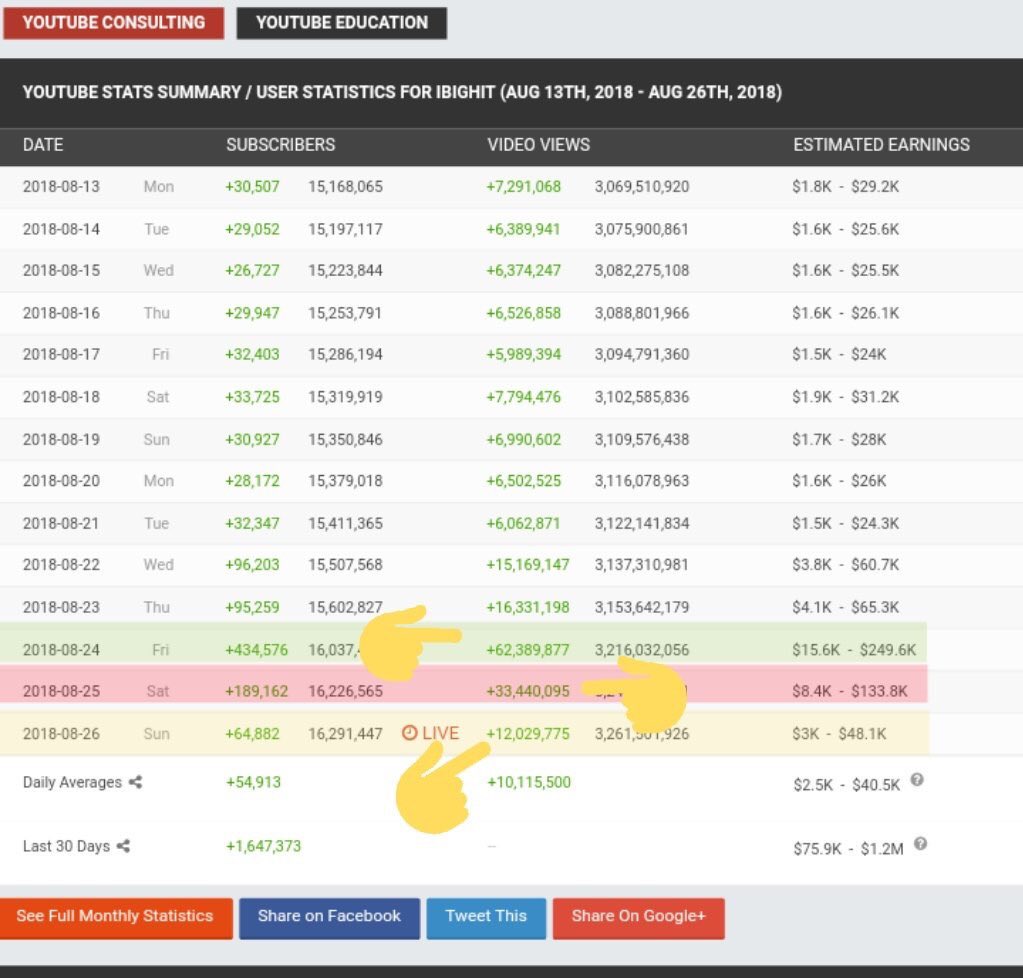Click video views gain +62,389,877
The height and width of the screenshot is (978, 1023).
pyautogui.click(x=528, y=650)
